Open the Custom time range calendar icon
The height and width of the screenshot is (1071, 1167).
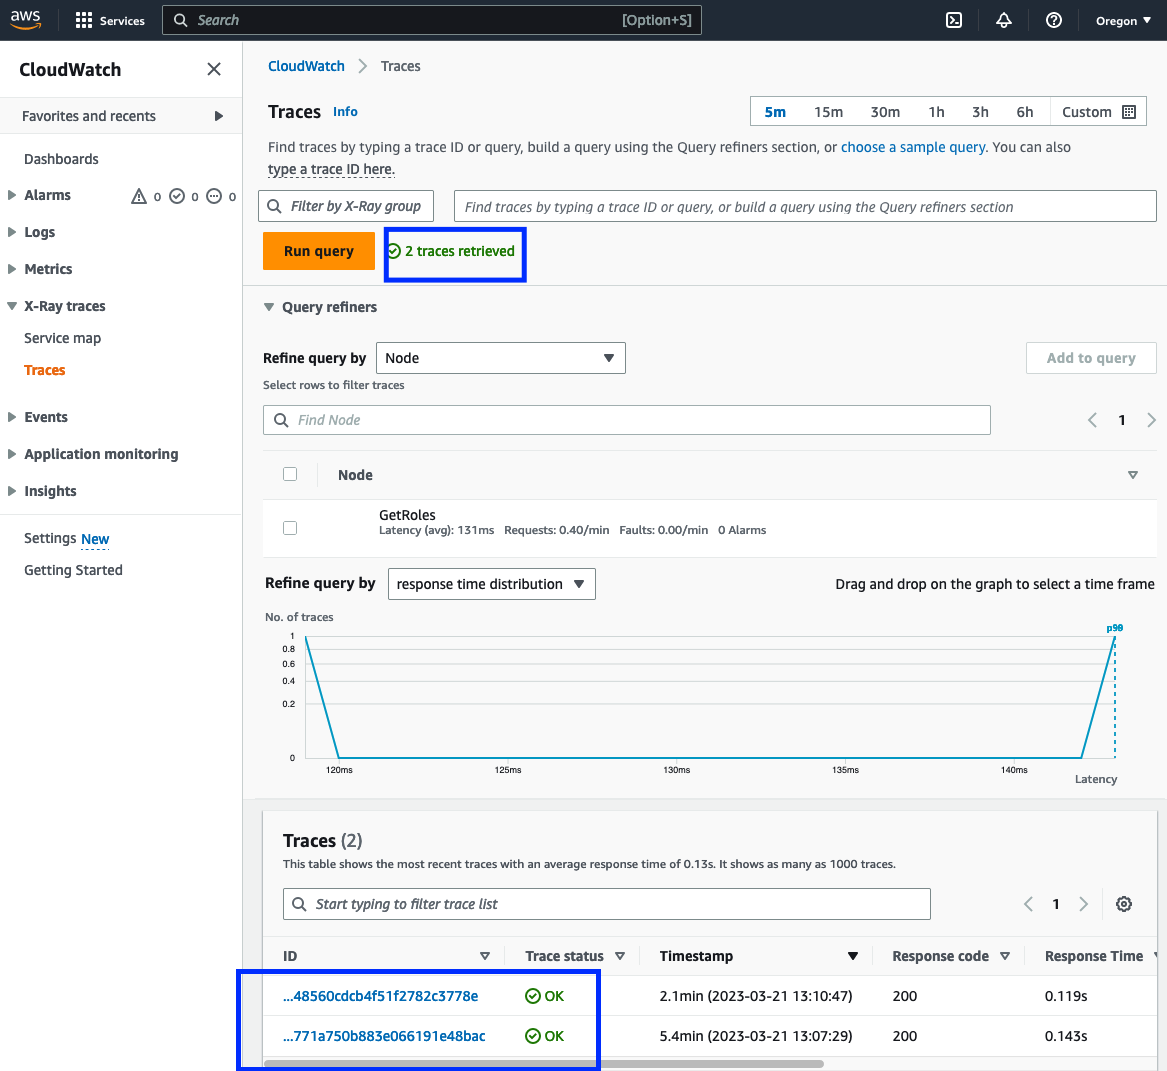(x=1129, y=112)
